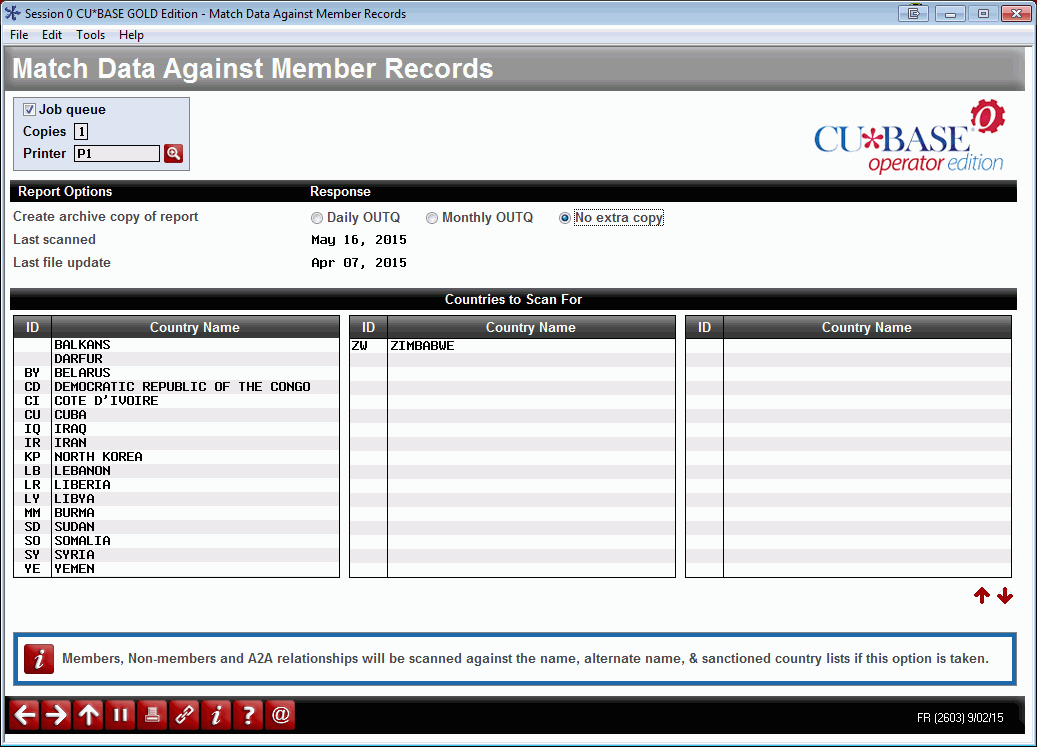Click the SOMALIA country row
Viewport: 1037px width, 747px height.
(177, 541)
